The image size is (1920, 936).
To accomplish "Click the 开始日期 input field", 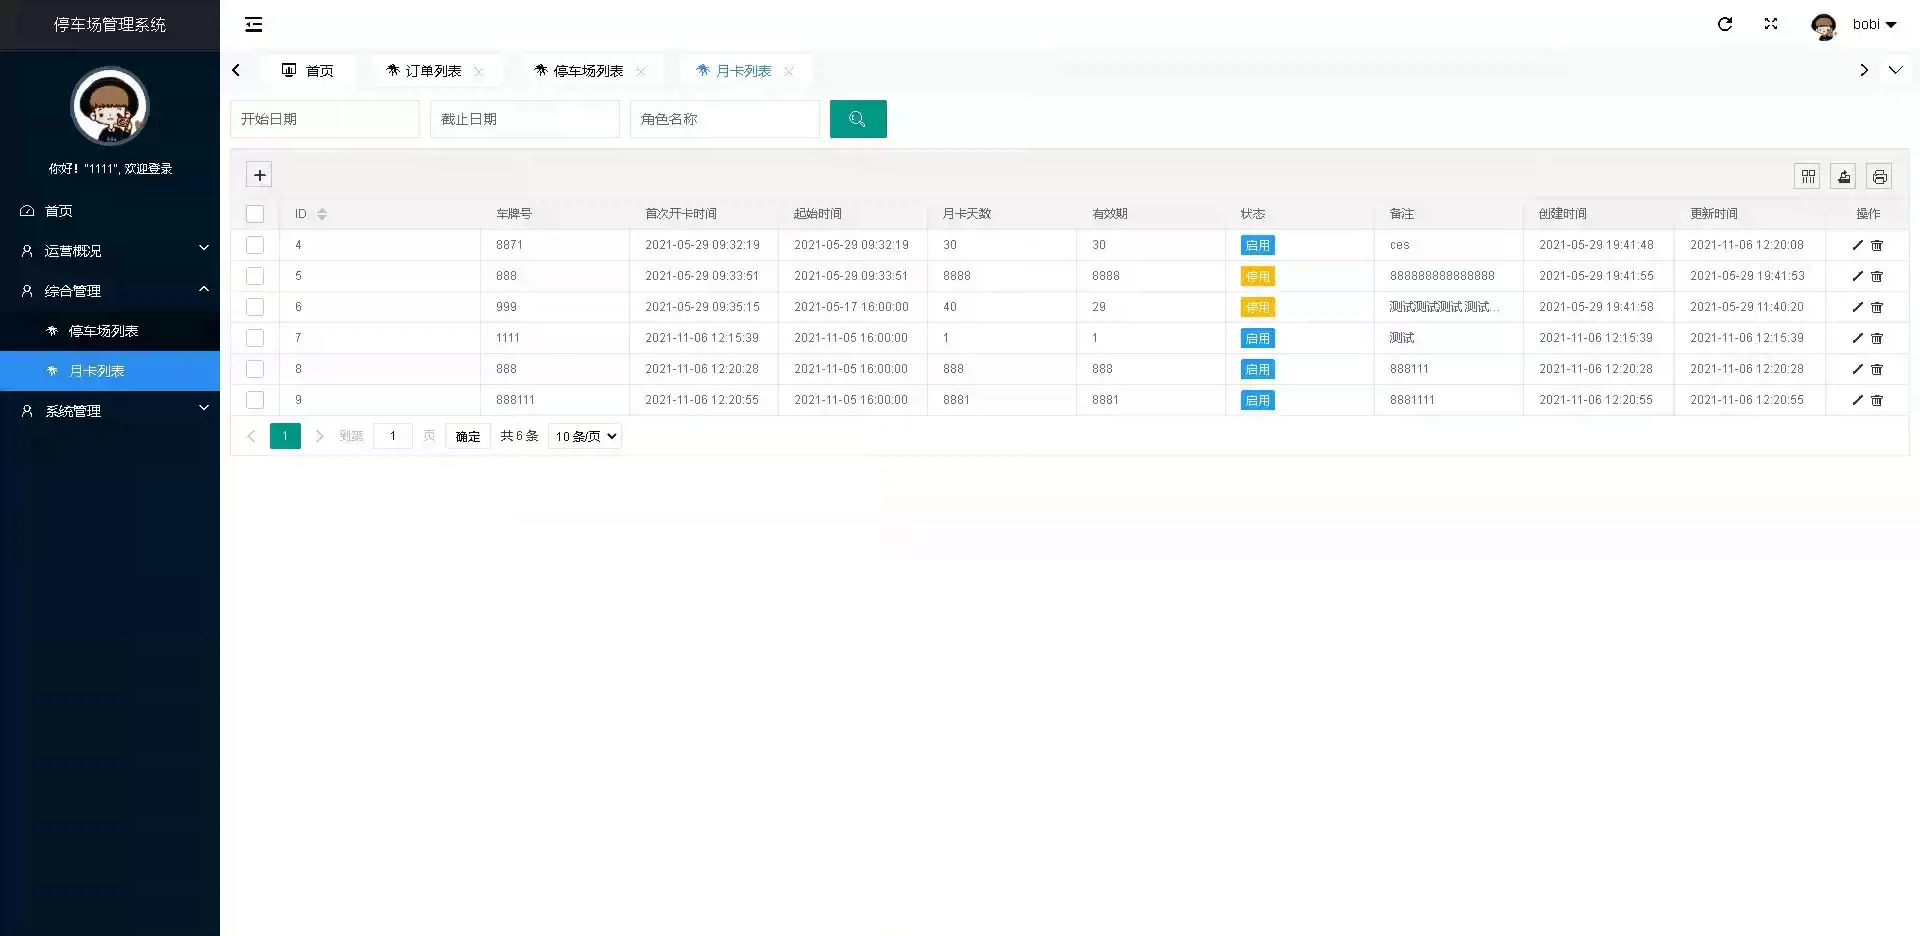I will pyautogui.click(x=324, y=119).
